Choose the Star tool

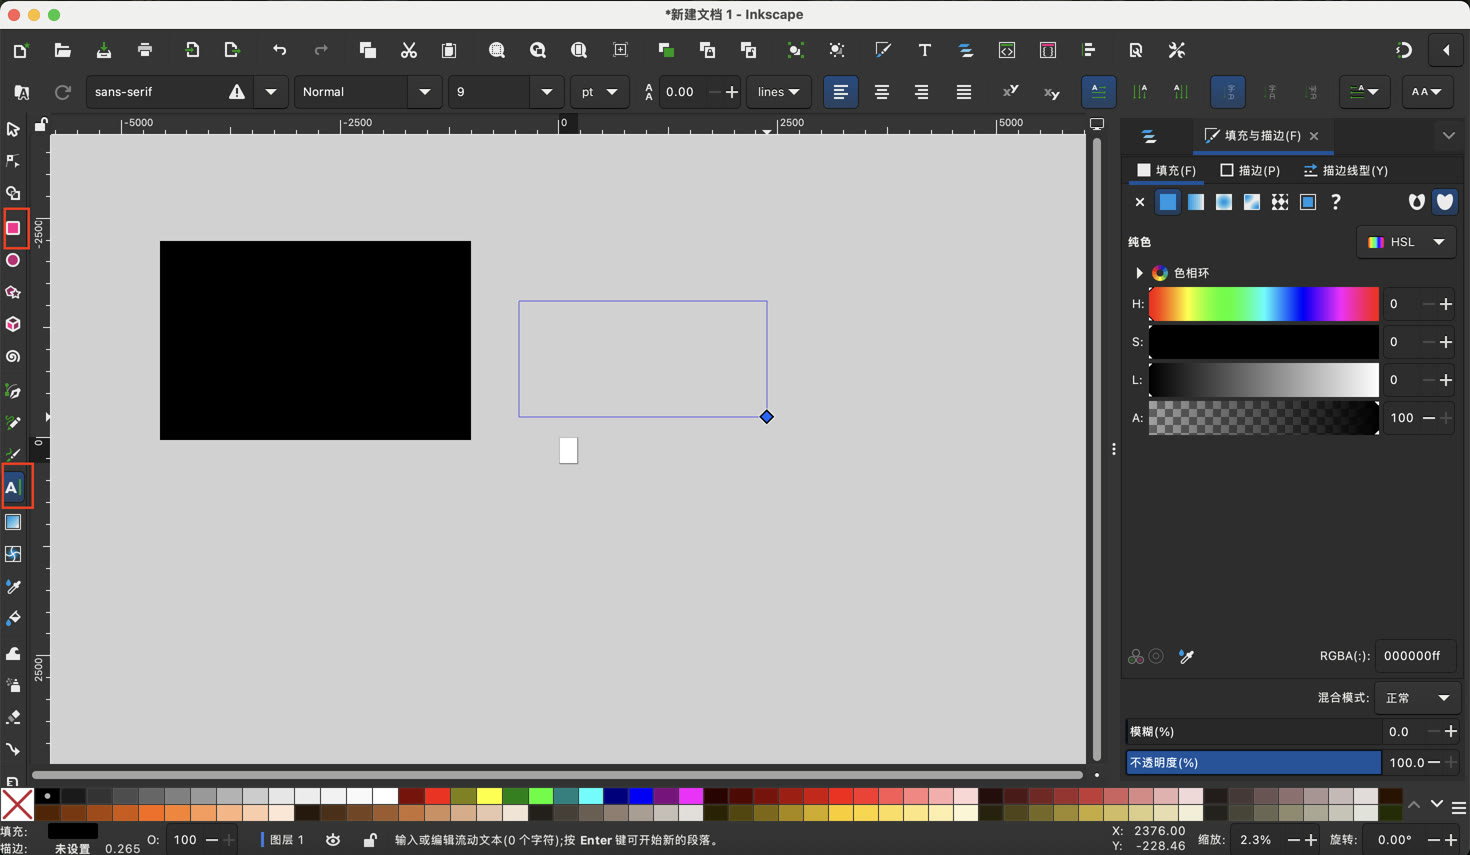tap(15, 292)
